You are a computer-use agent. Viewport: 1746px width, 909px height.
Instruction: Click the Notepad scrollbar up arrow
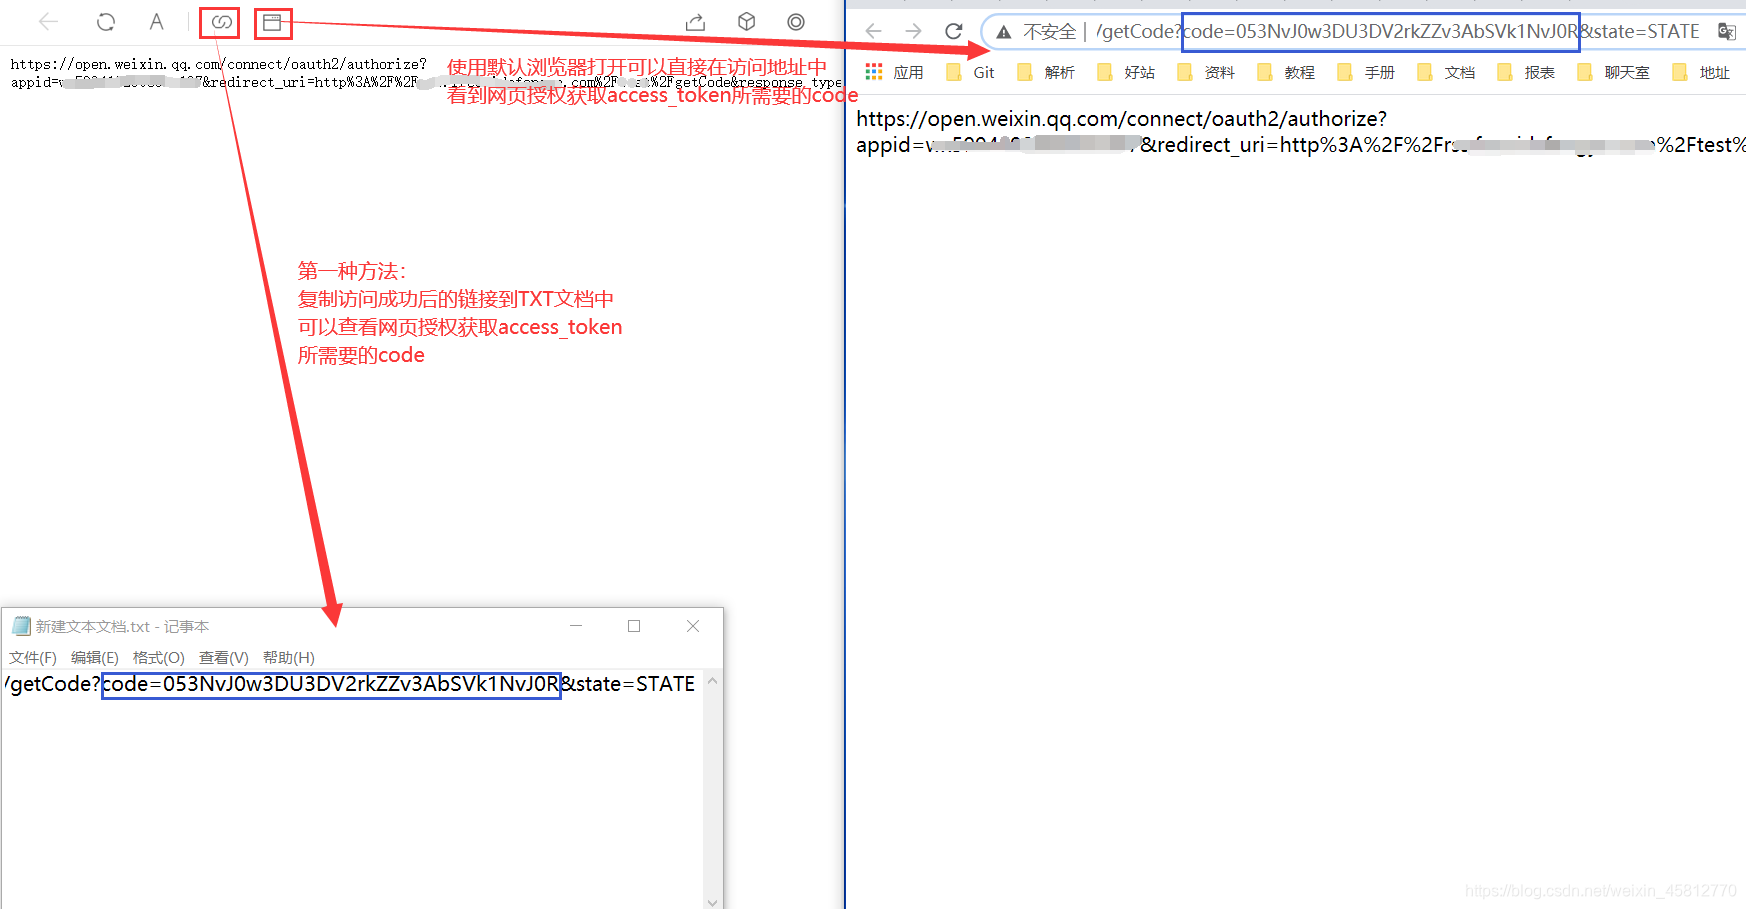[x=713, y=681]
